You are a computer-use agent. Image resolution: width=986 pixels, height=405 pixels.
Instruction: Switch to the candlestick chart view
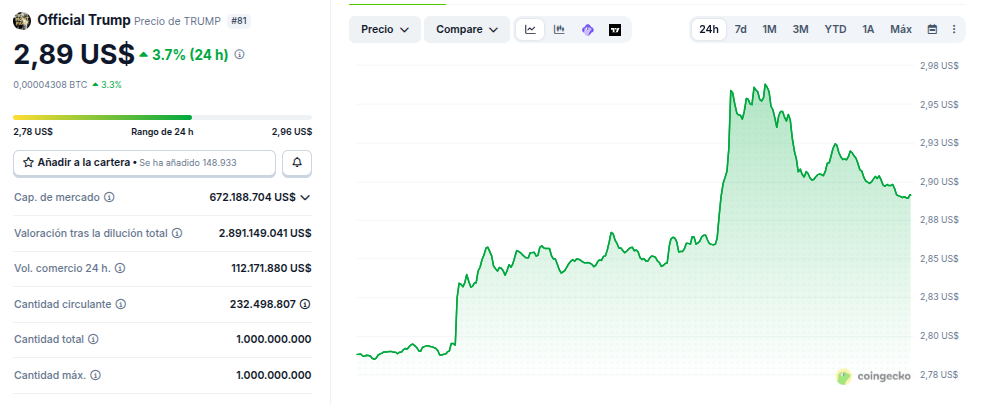[x=558, y=30]
